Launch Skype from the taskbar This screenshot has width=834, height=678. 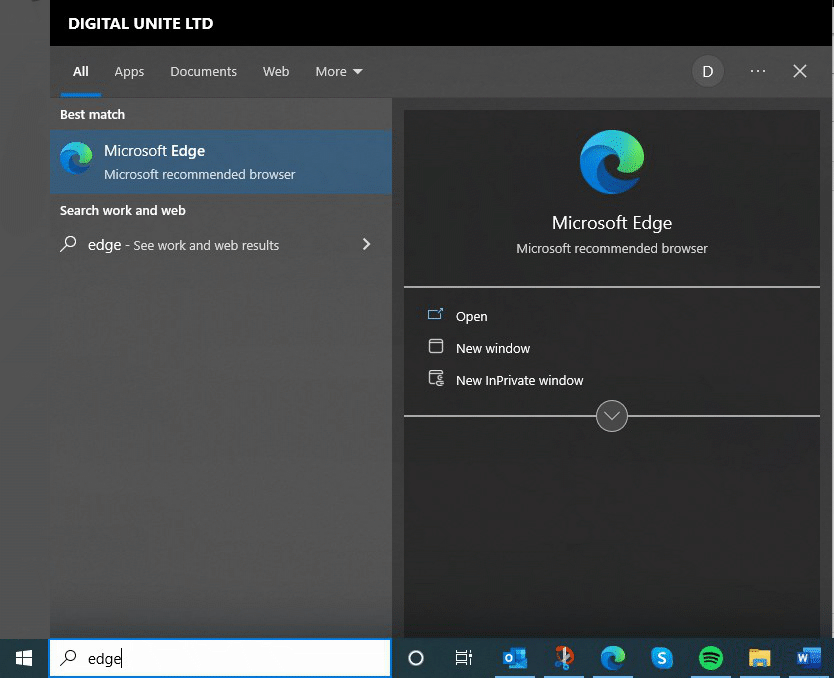pyautogui.click(x=661, y=658)
